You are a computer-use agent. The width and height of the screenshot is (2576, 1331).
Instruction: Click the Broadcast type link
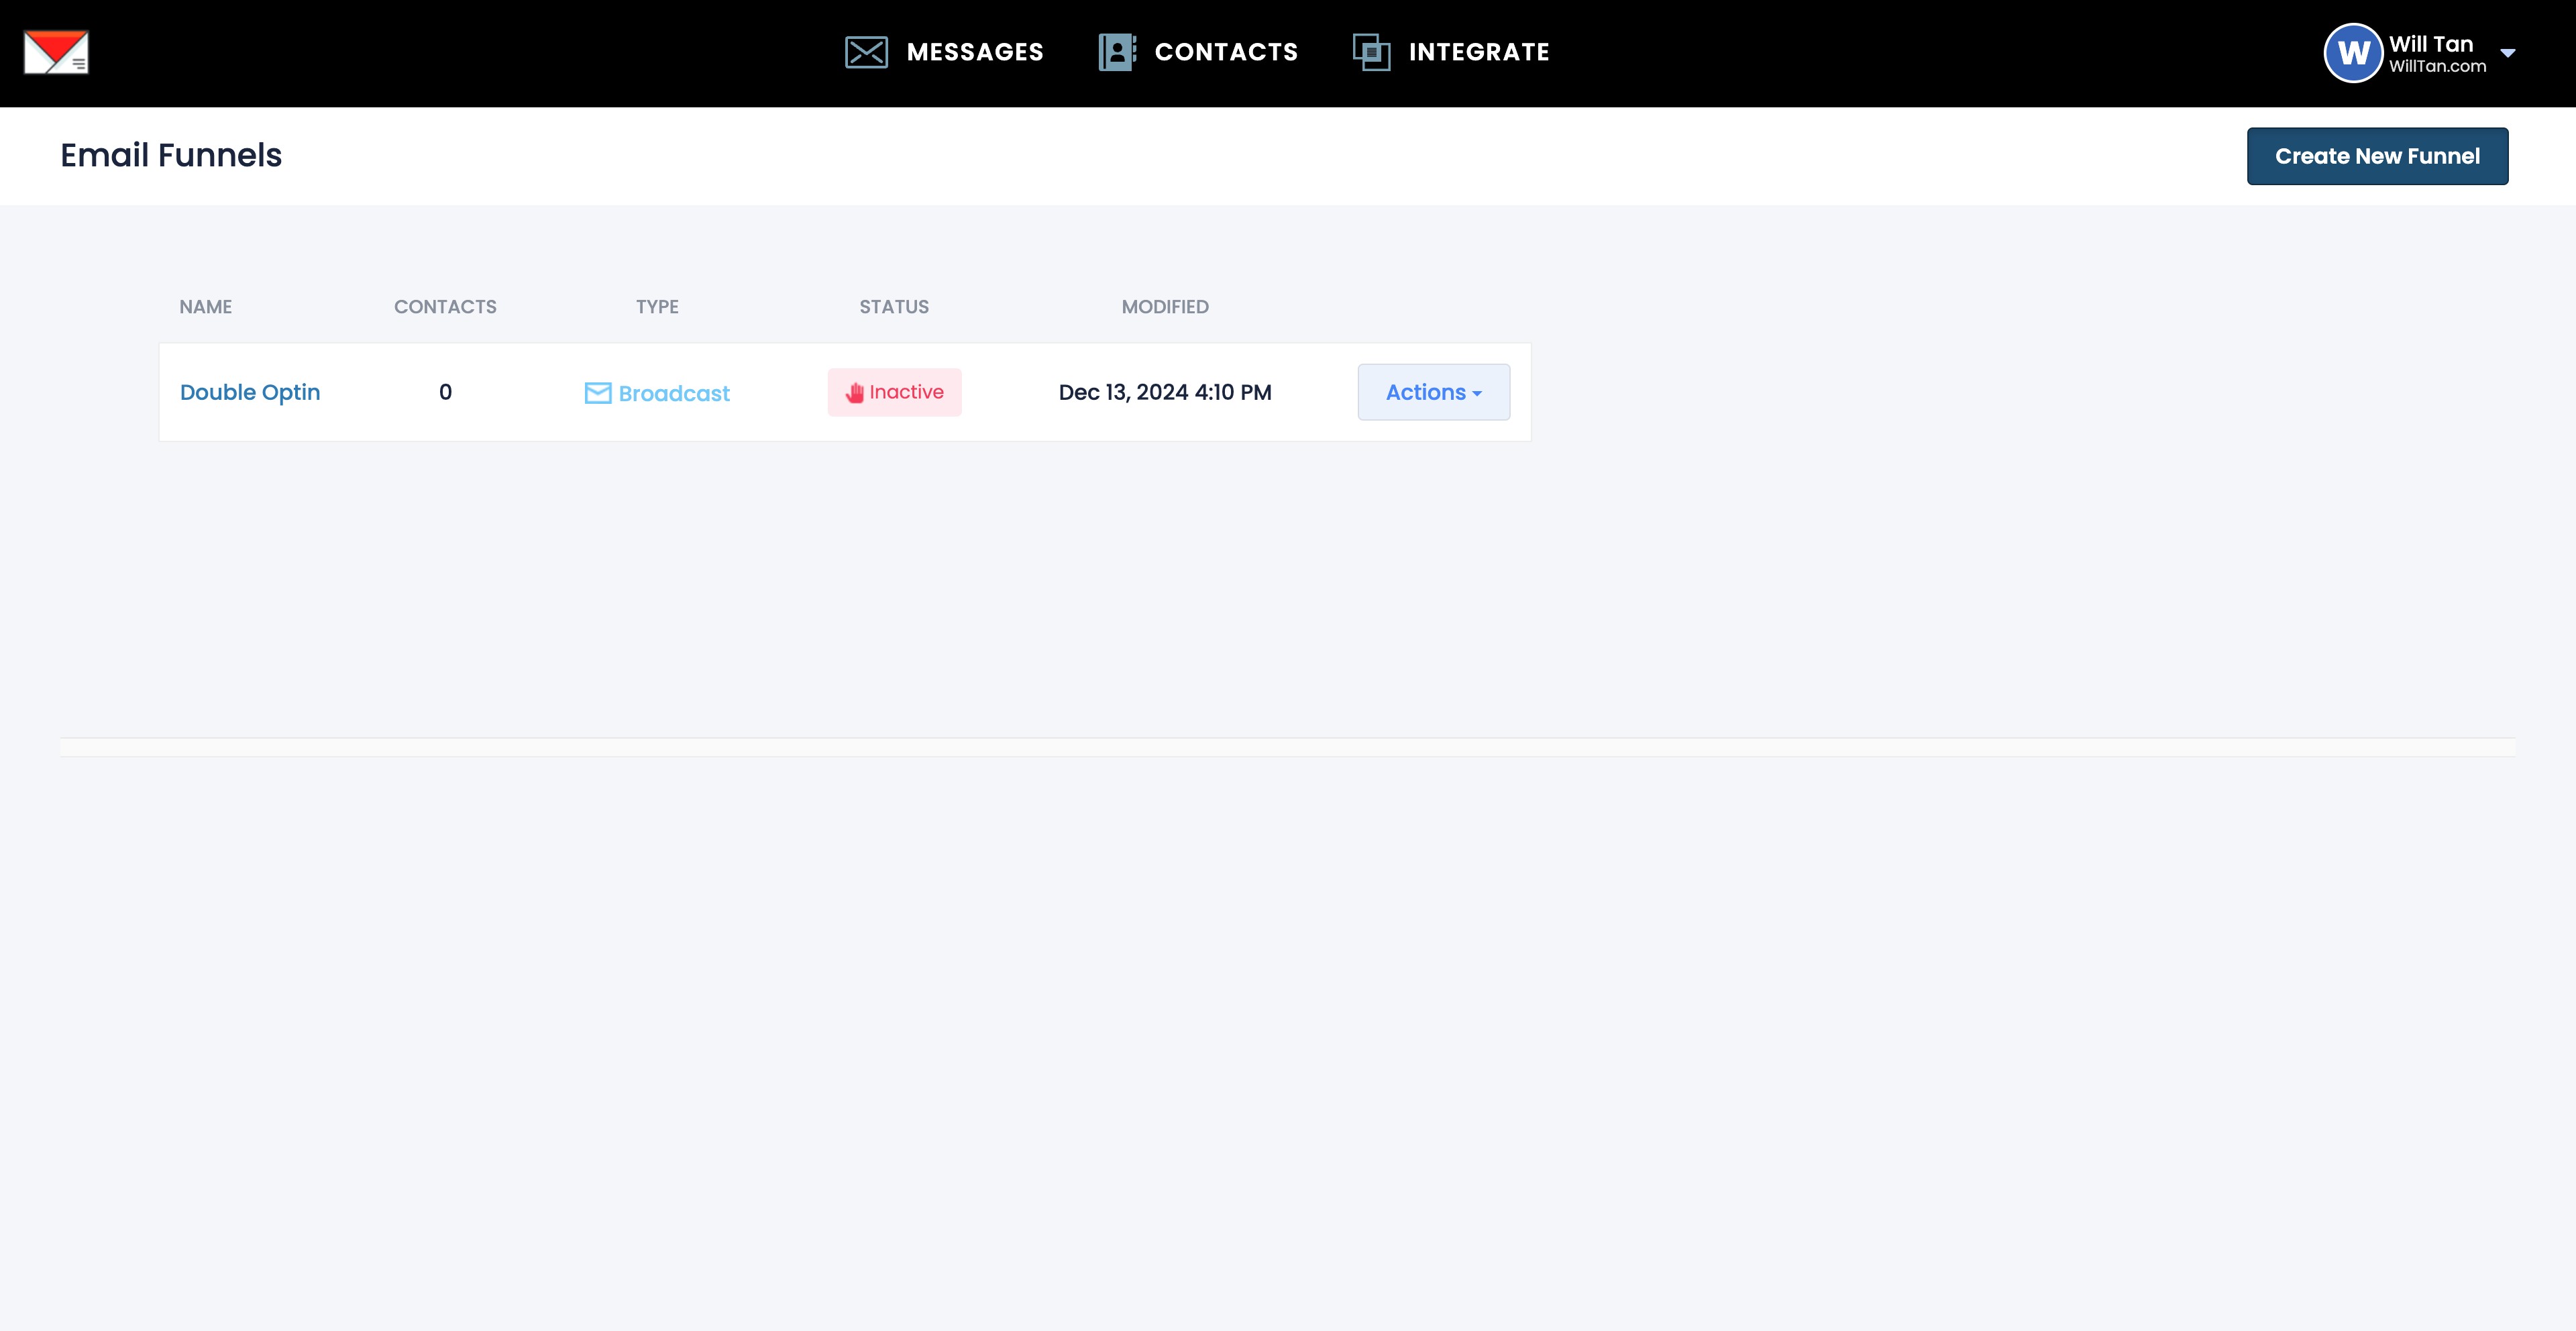click(674, 393)
